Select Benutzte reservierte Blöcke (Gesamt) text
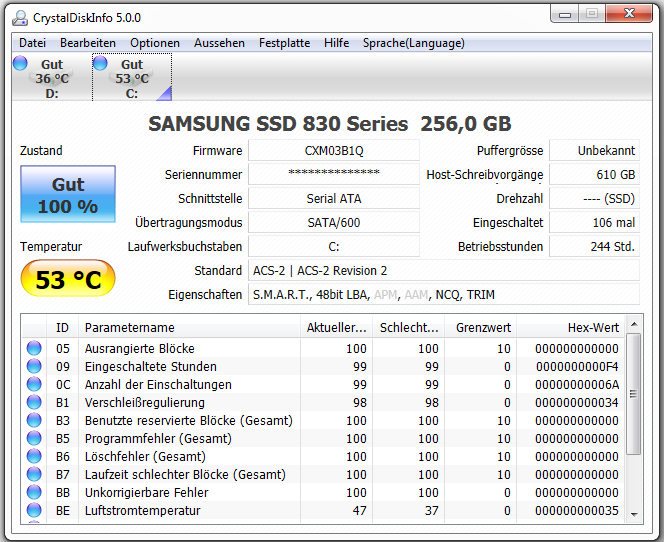The width and height of the screenshot is (664, 542). pos(188,420)
